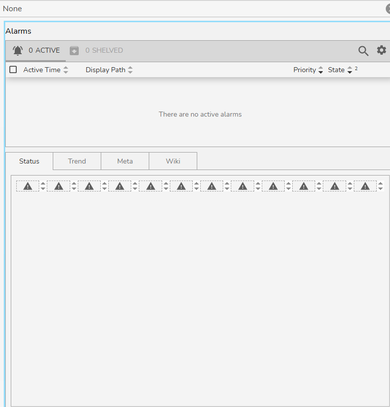The image size is (390, 407).
Task: Click the second warning triangle in Status row
Action: click(x=59, y=186)
